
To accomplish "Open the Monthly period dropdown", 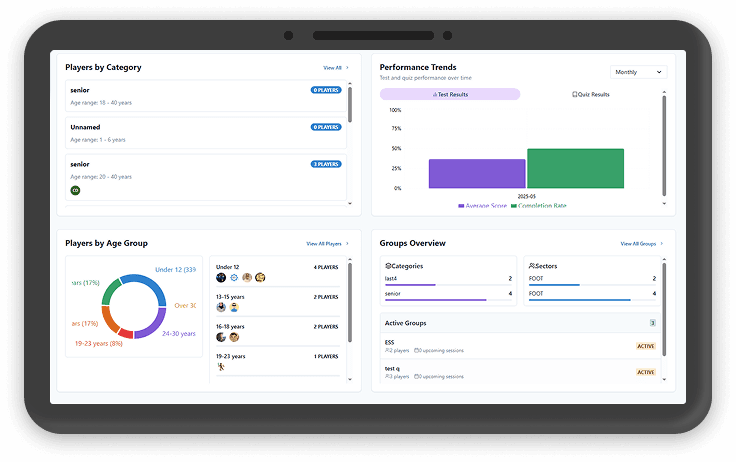I will [638, 72].
